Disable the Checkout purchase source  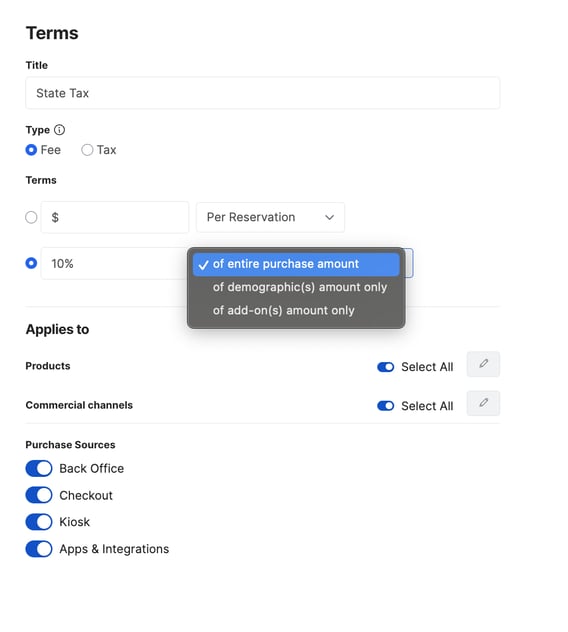(39, 495)
